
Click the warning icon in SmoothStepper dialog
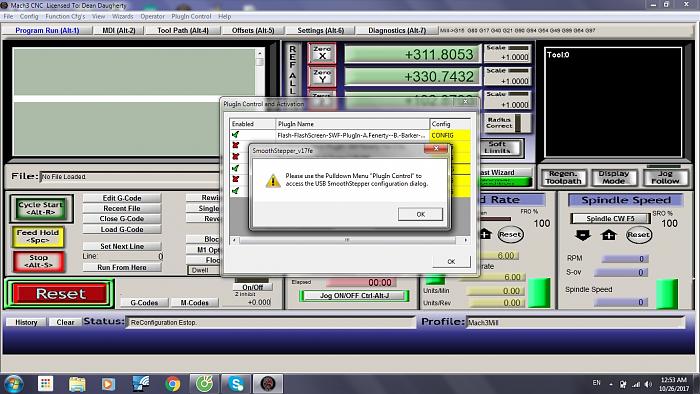(273, 180)
